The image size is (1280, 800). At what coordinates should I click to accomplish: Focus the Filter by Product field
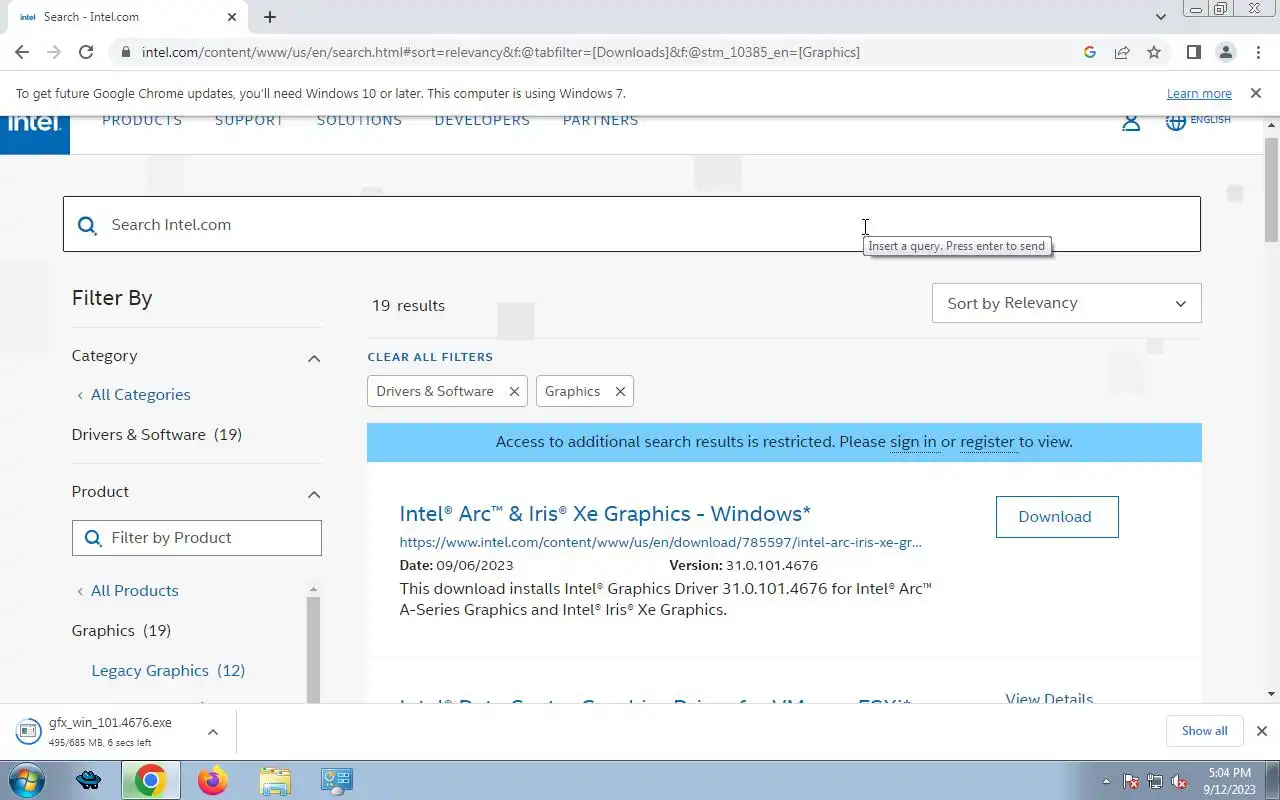(197, 538)
